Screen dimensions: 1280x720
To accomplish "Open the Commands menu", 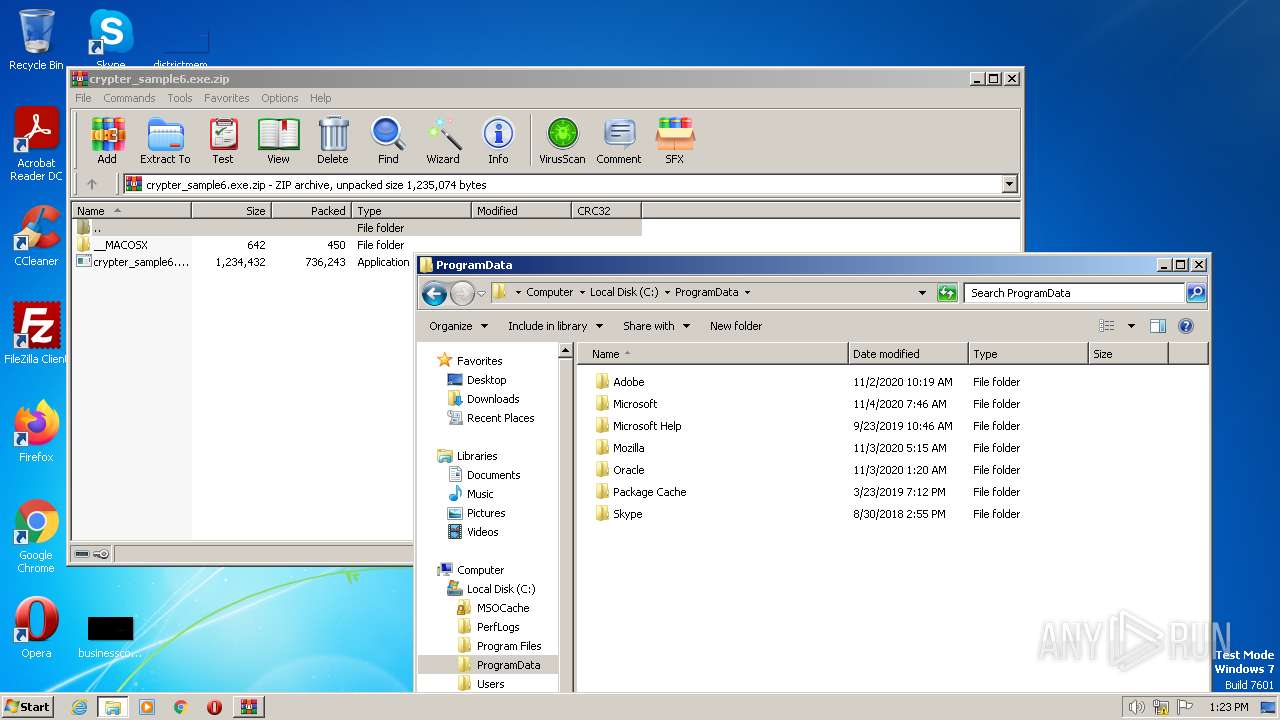I will 129,98.
